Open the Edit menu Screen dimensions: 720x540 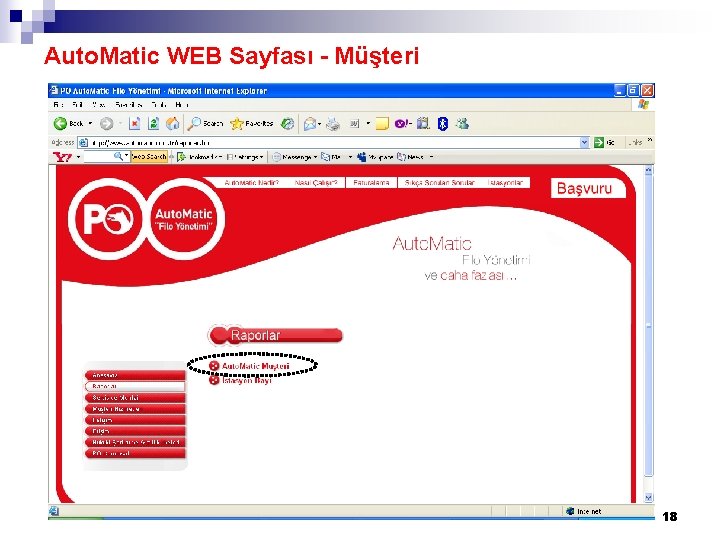(x=78, y=105)
